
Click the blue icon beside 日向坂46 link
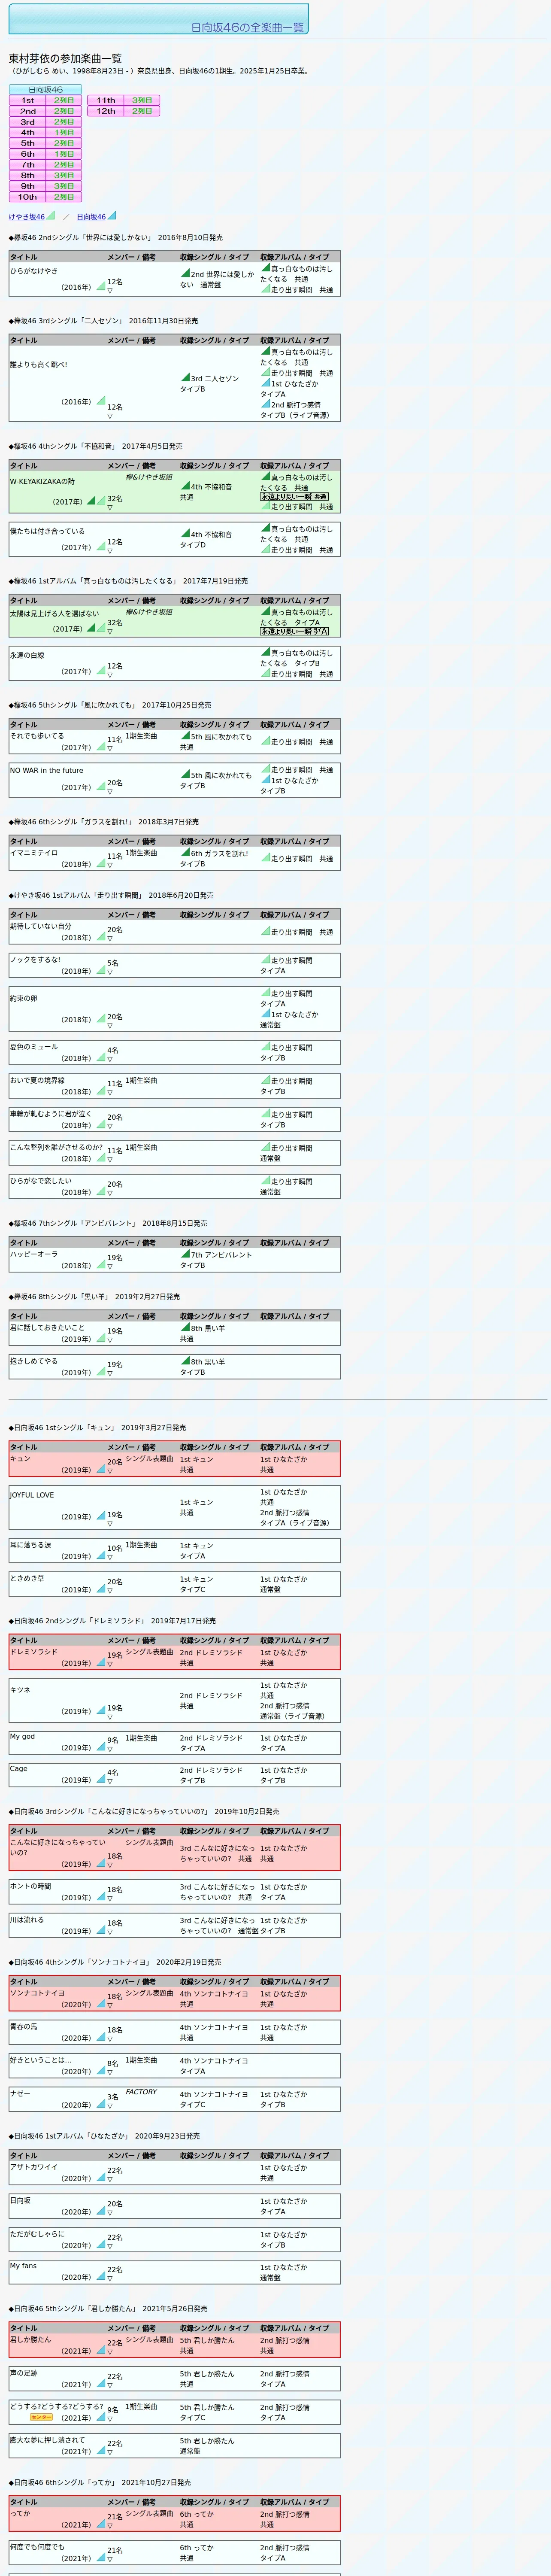pyautogui.click(x=112, y=215)
